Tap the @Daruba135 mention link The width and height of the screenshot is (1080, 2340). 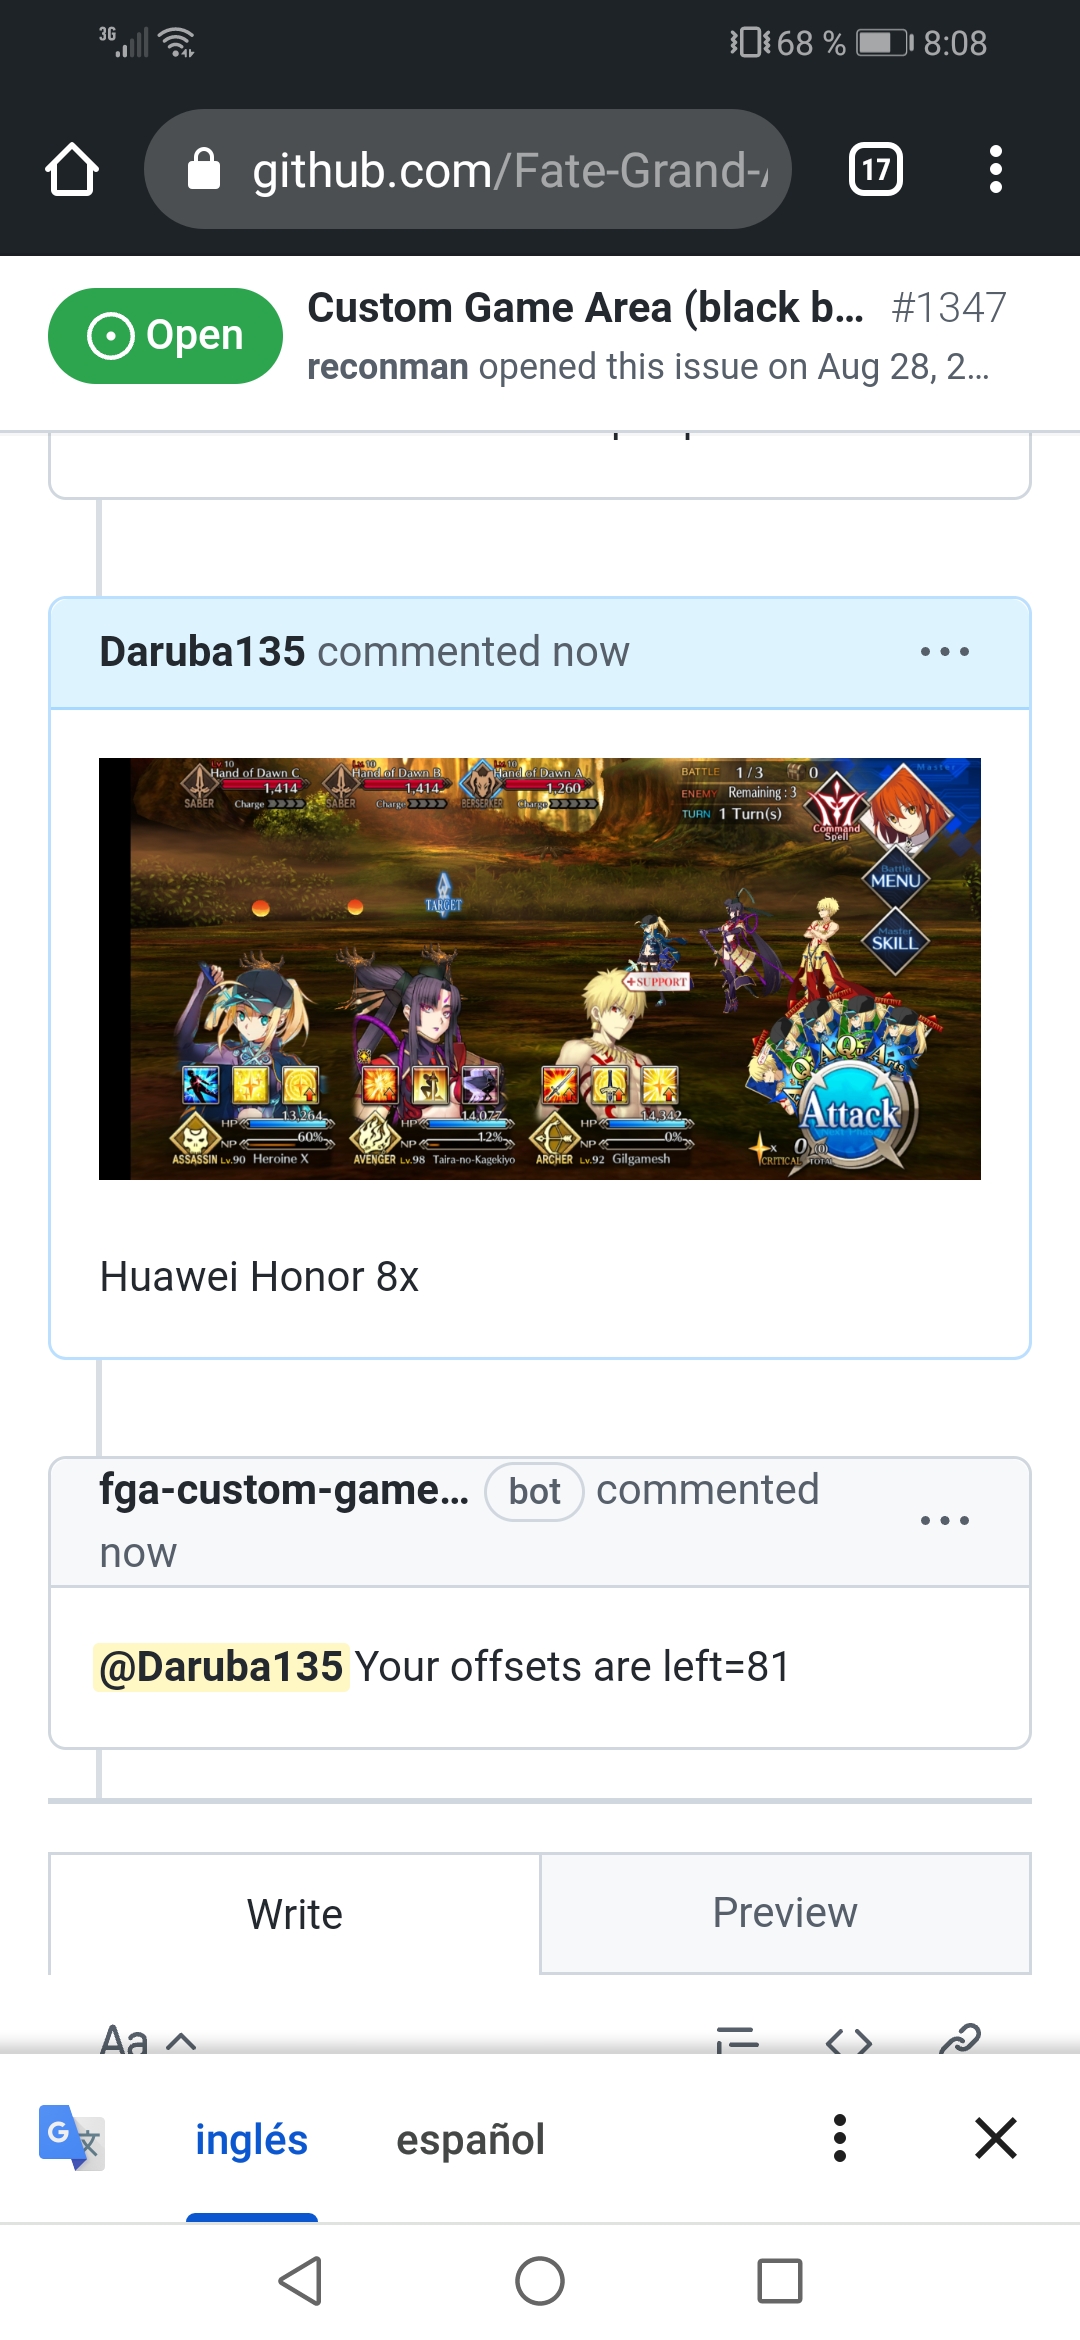[221, 1667]
